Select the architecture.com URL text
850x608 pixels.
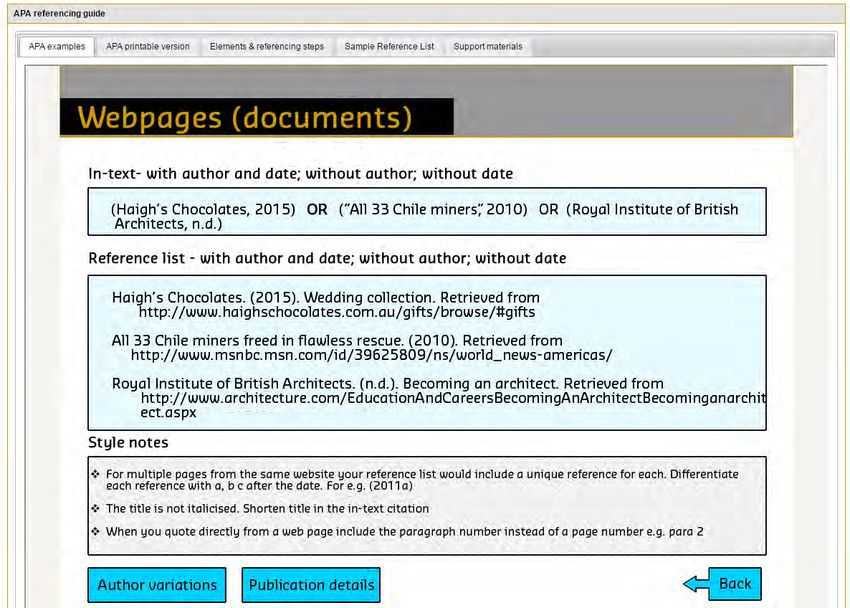click(x=453, y=405)
